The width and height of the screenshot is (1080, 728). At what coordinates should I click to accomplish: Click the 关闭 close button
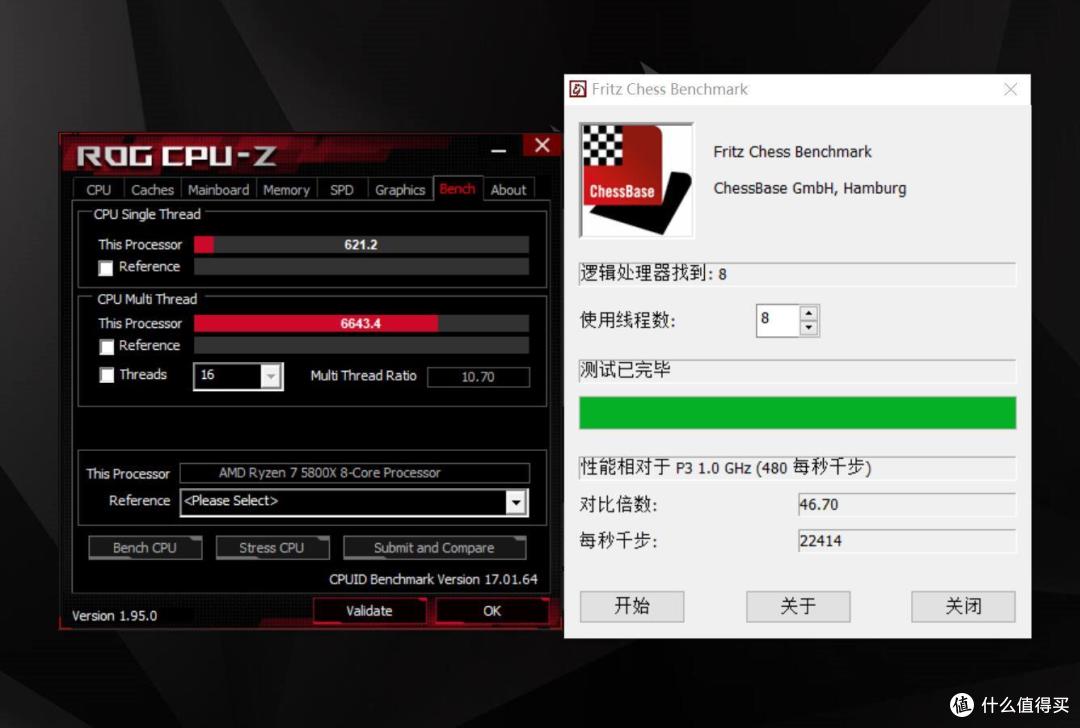(963, 606)
